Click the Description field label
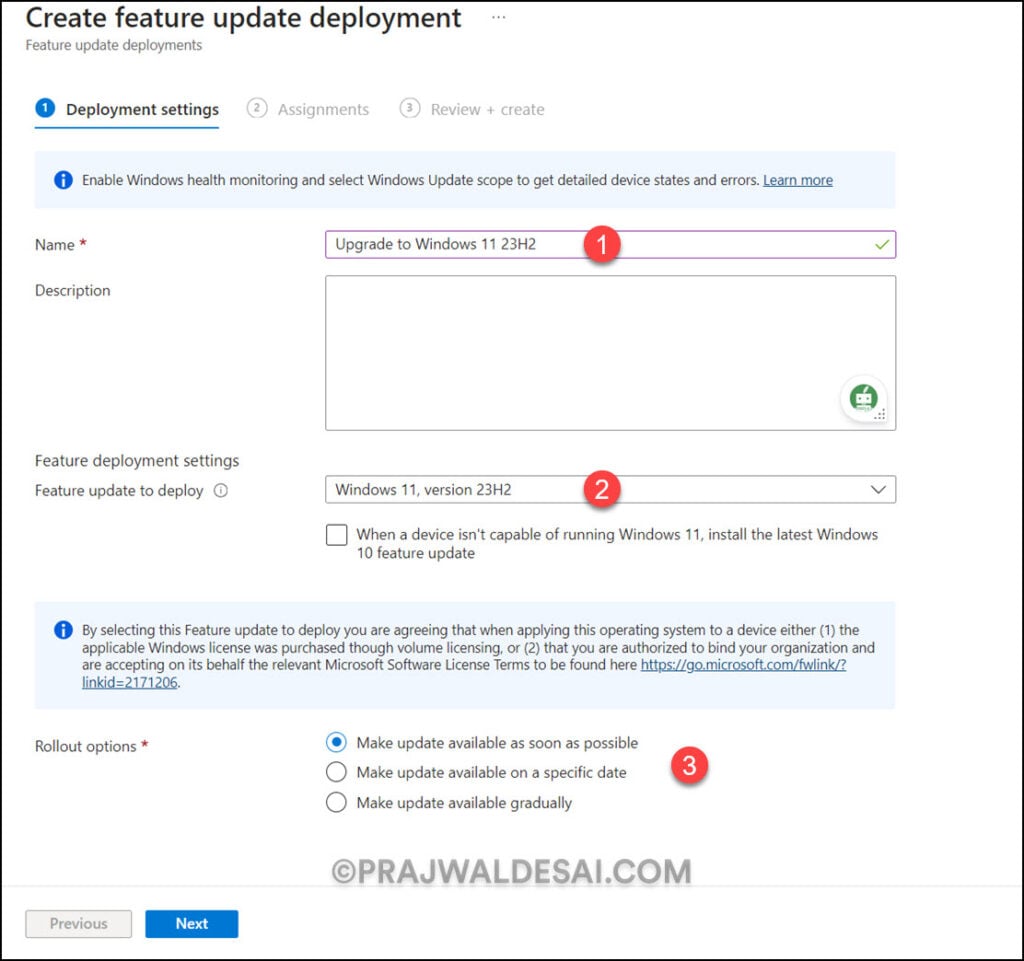 click(x=72, y=291)
